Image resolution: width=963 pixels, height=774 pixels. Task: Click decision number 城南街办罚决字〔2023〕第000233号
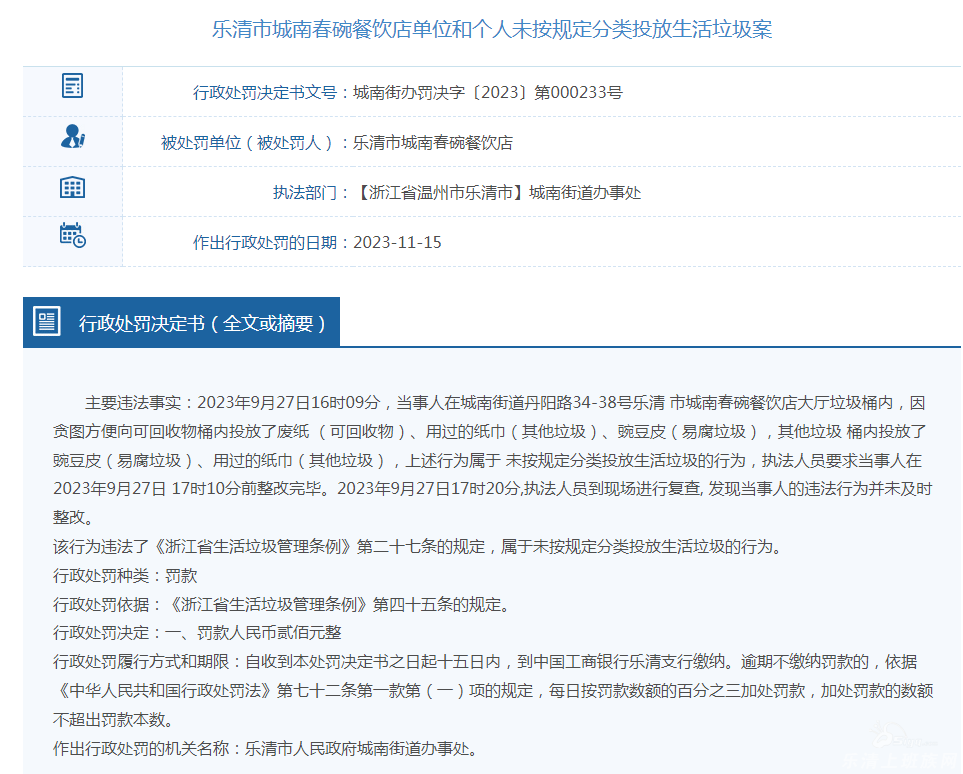(x=488, y=93)
